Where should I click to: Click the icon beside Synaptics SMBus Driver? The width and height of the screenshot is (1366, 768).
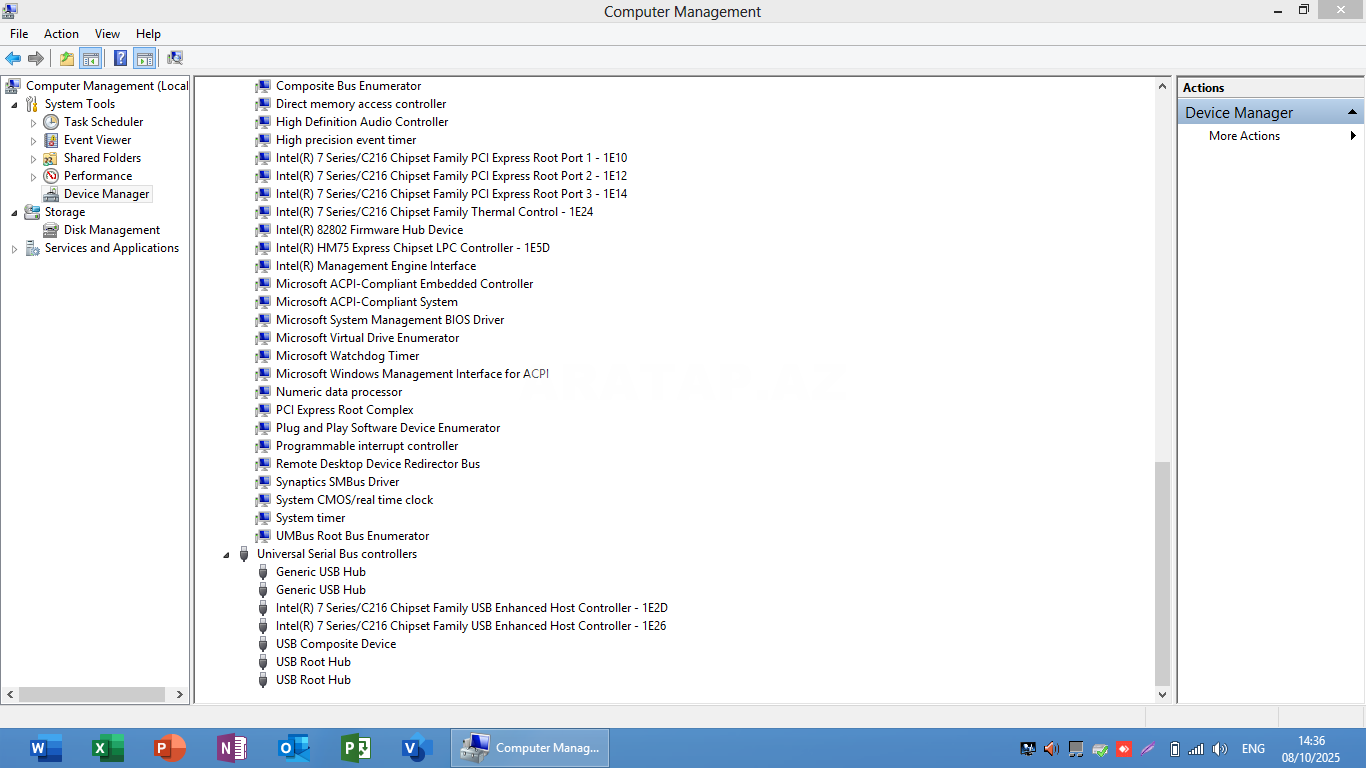[263, 482]
